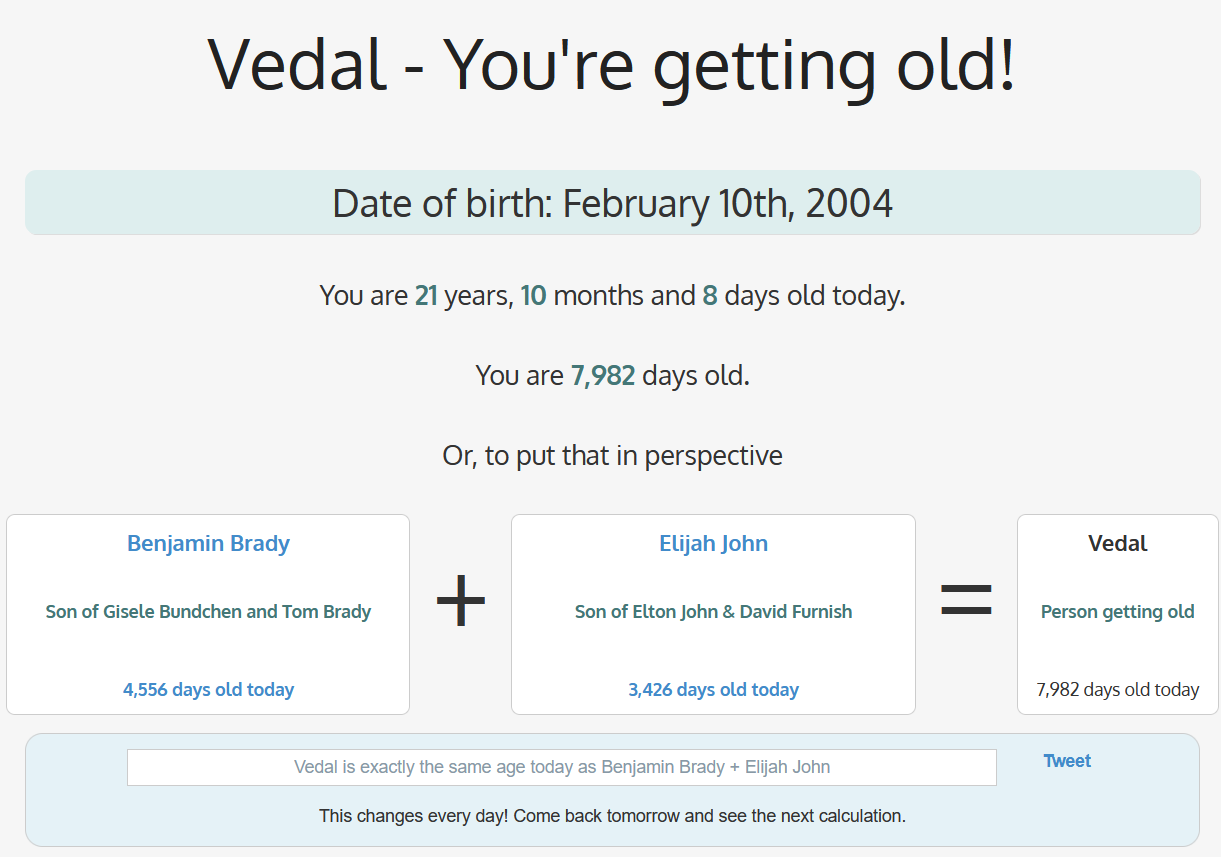
Task: Click the plus sign between the cards
Action: [x=460, y=602]
